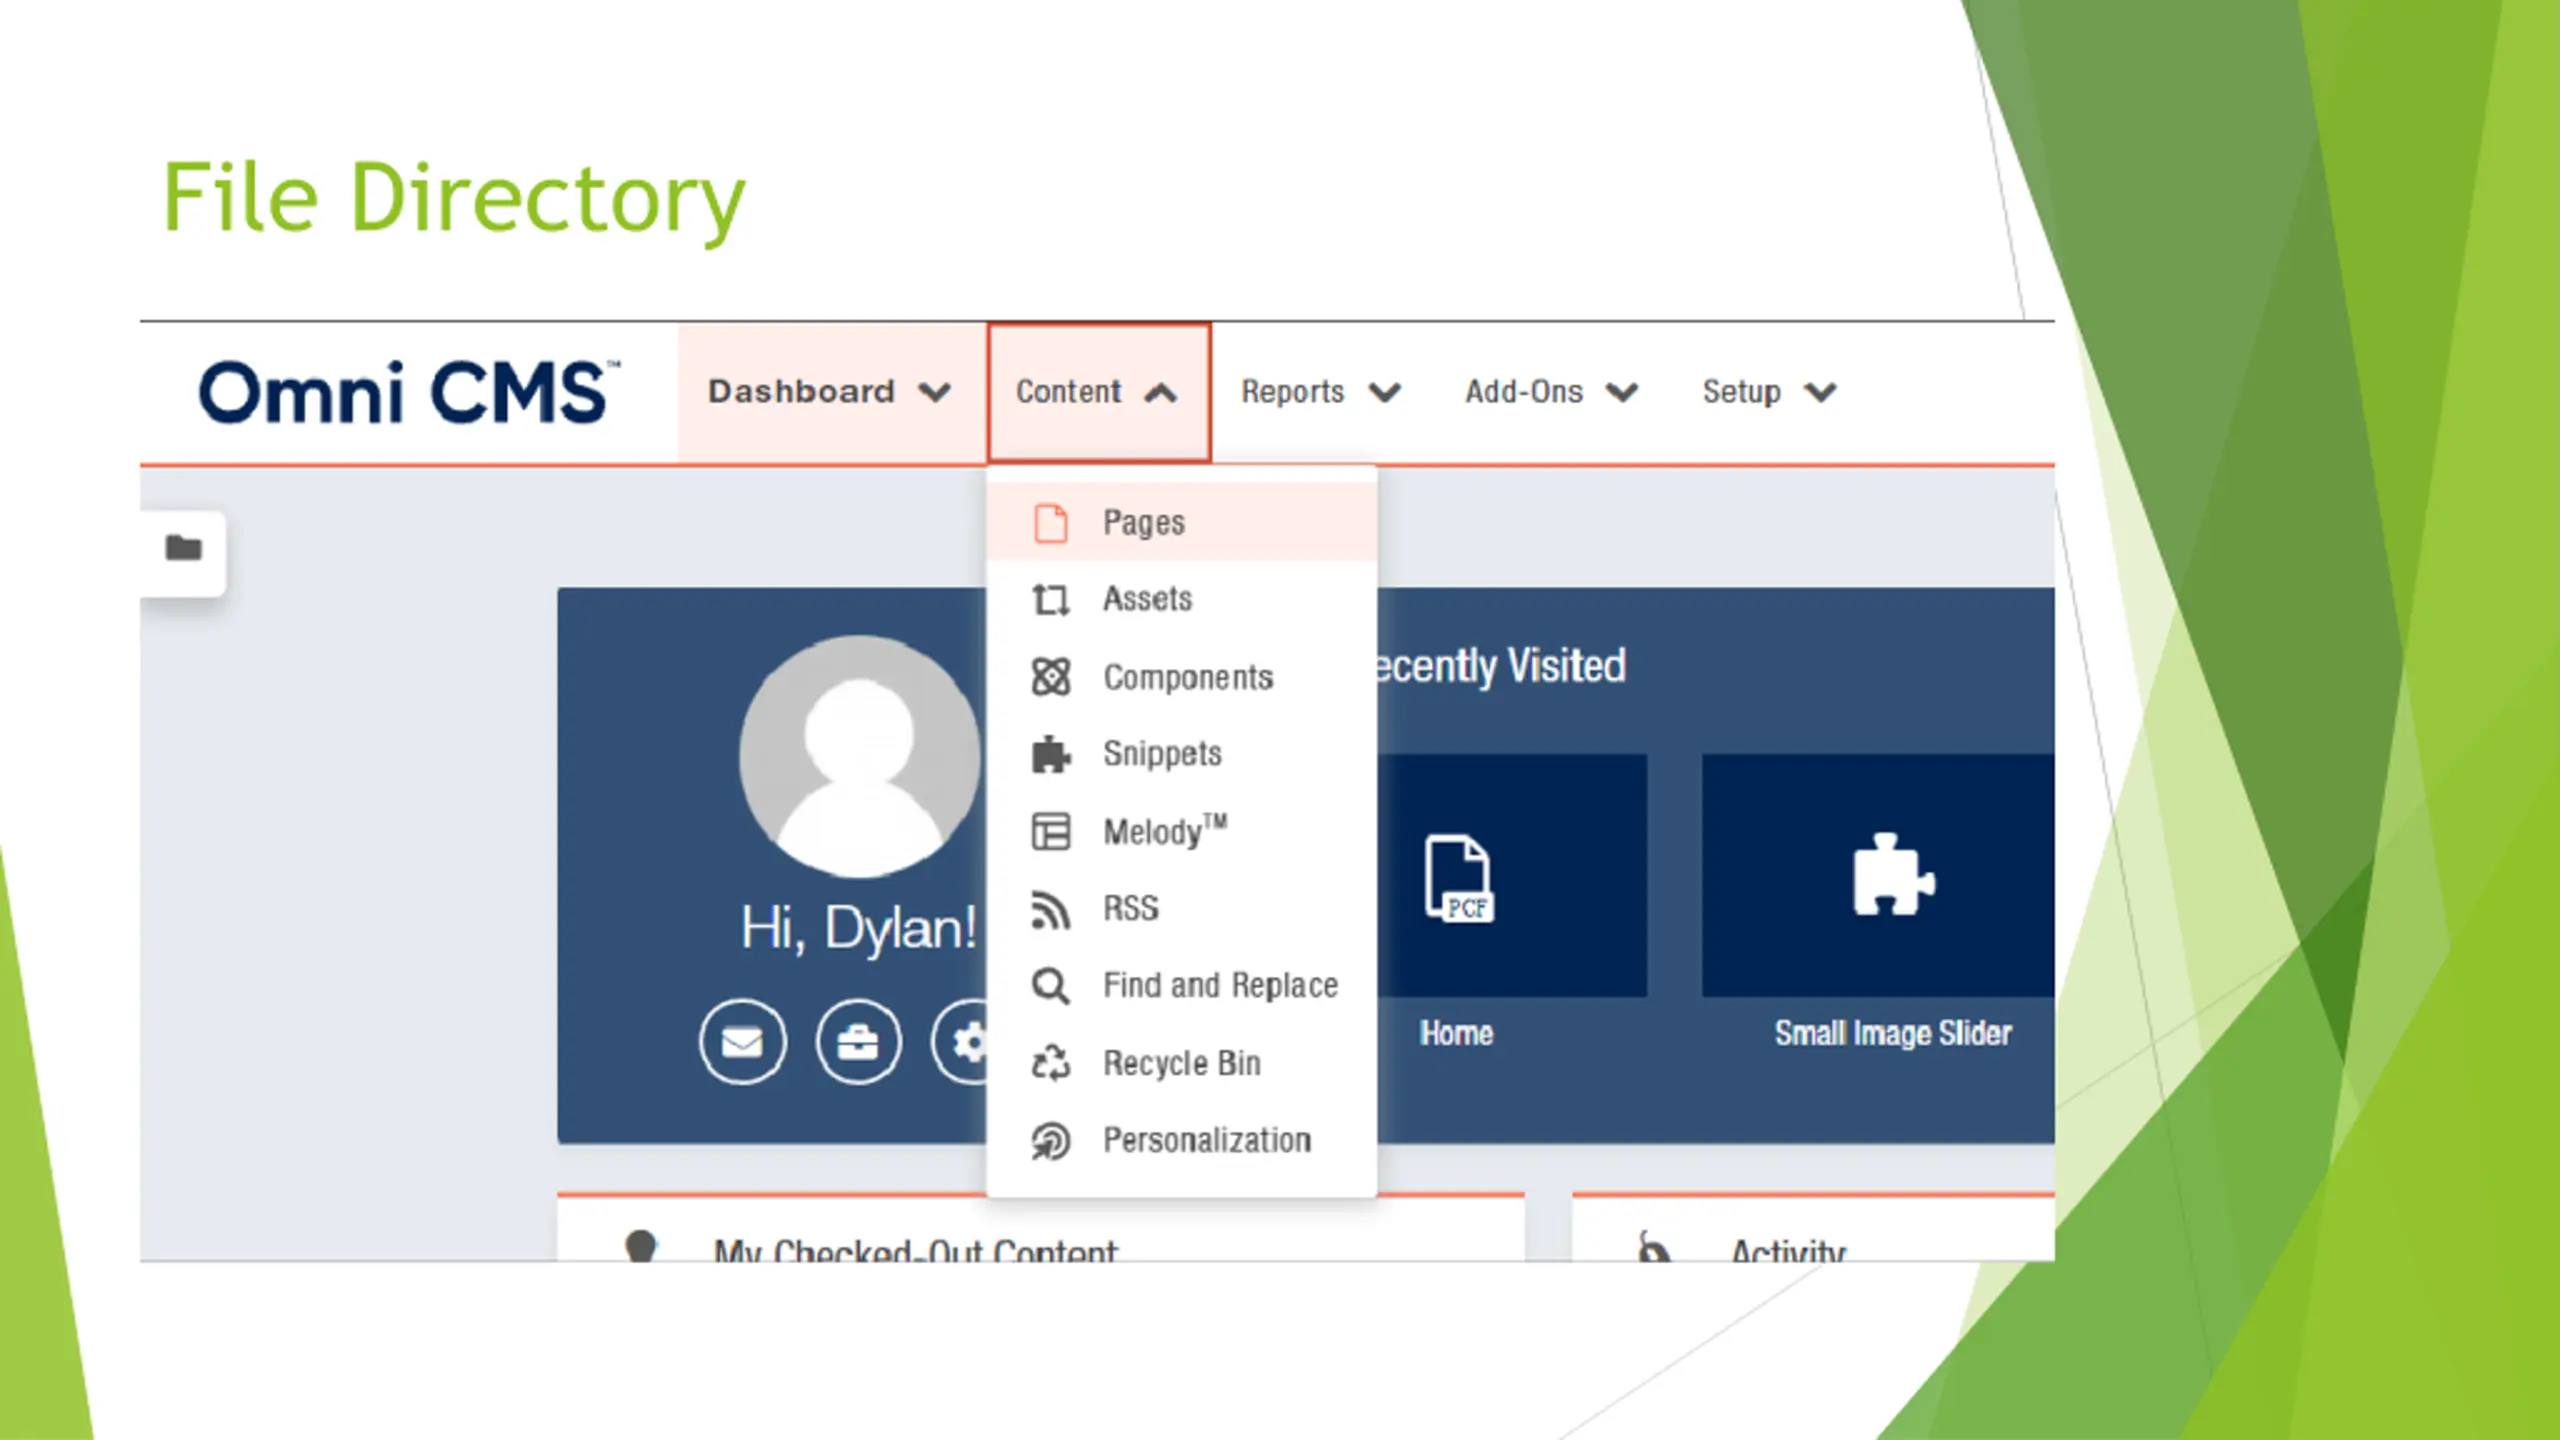Click the Small Image Slider label

pos(1893,1033)
